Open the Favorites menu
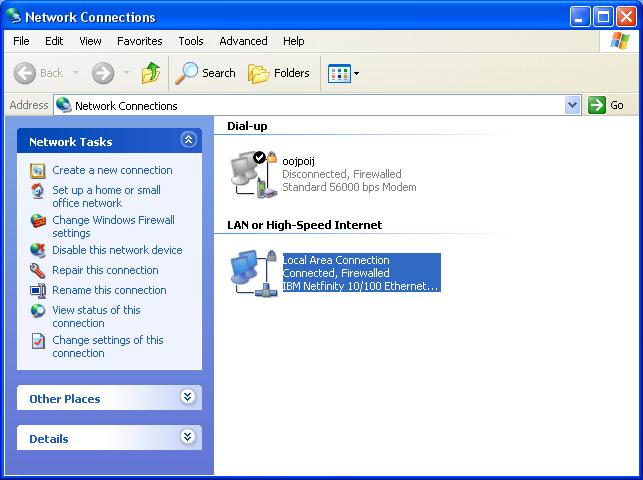The height and width of the screenshot is (480, 643). click(139, 41)
